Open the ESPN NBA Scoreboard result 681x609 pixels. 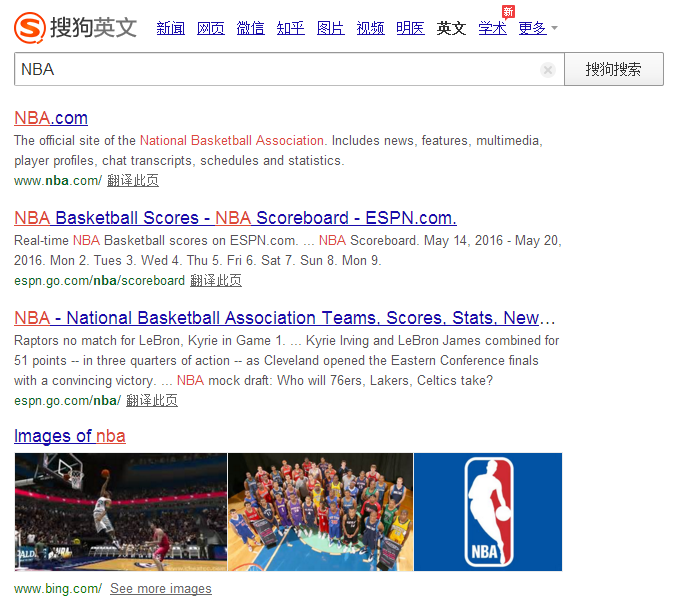(x=235, y=218)
